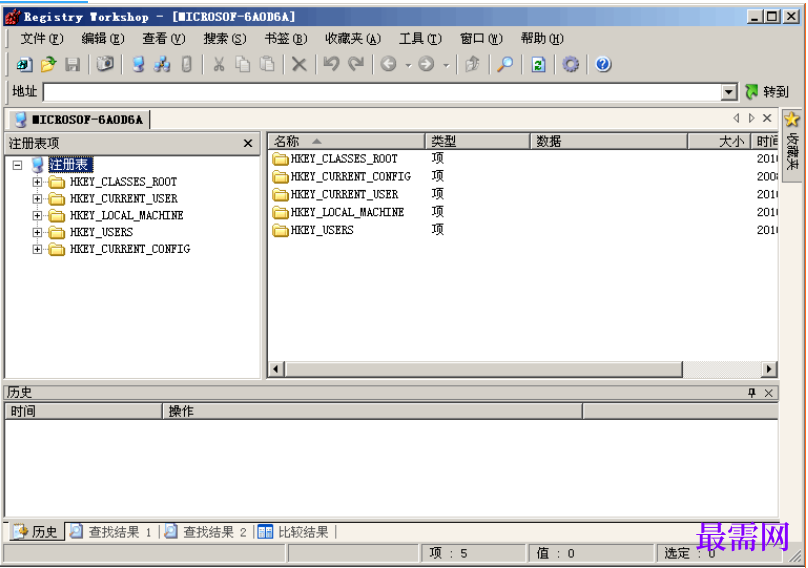Viewport: 808px width, 568px height.
Task: Switch to the 历史 bottom tab
Action: click(37, 532)
